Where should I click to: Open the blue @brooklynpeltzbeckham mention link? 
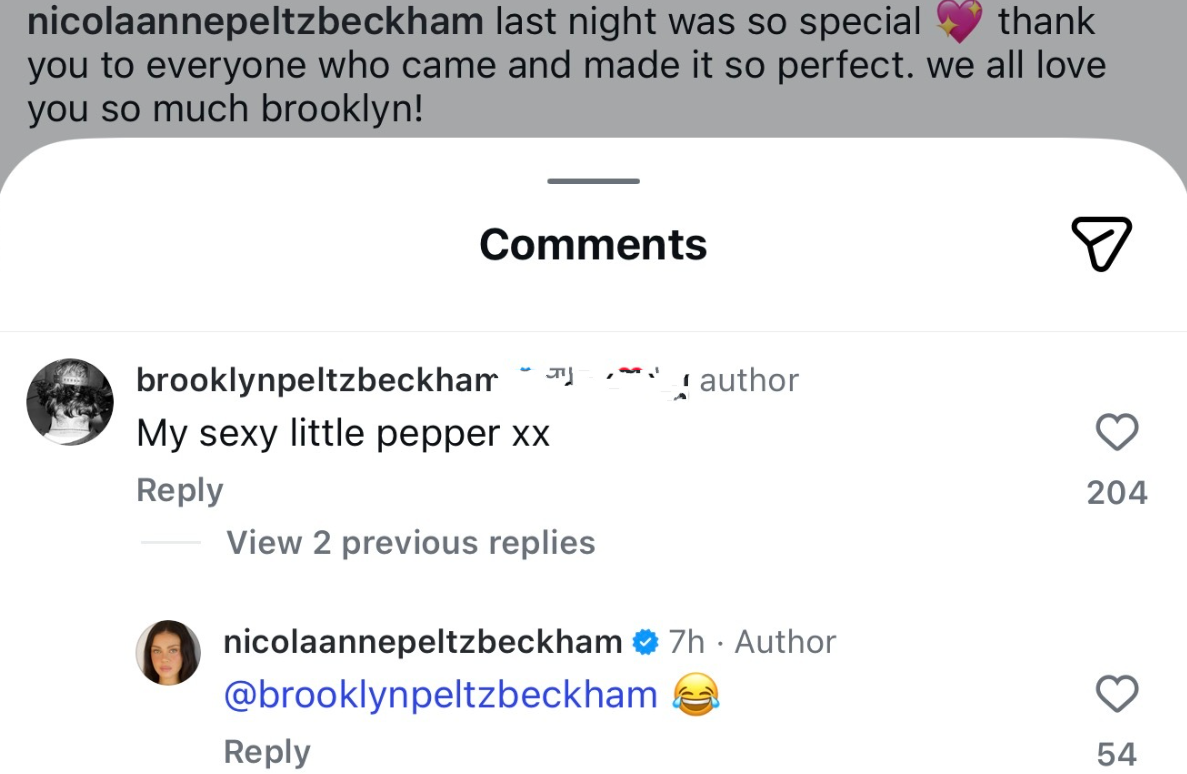tap(441, 694)
